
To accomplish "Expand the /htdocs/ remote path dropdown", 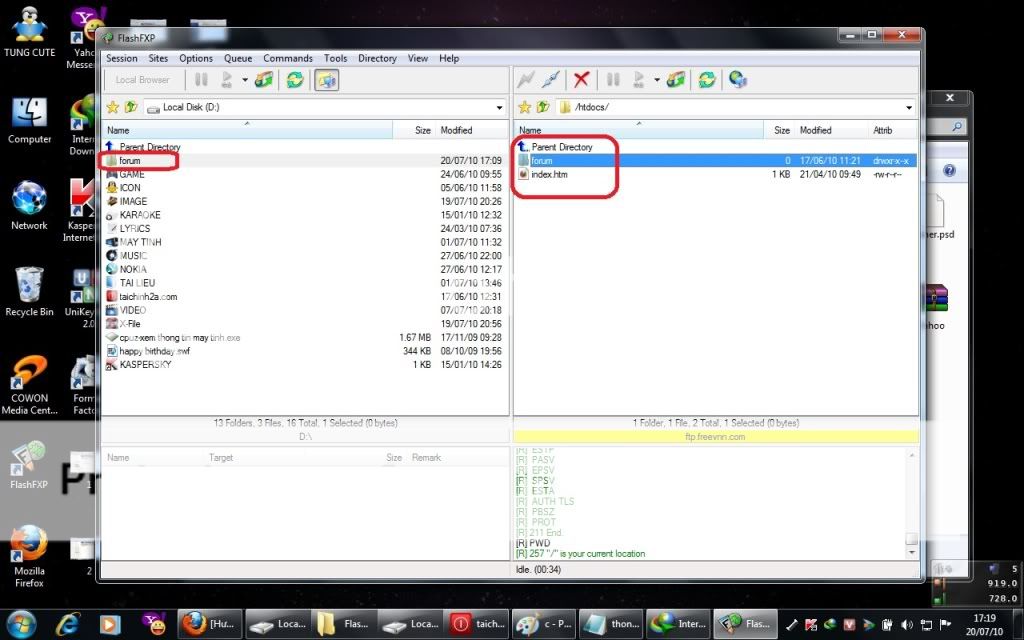I will [x=909, y=107].
